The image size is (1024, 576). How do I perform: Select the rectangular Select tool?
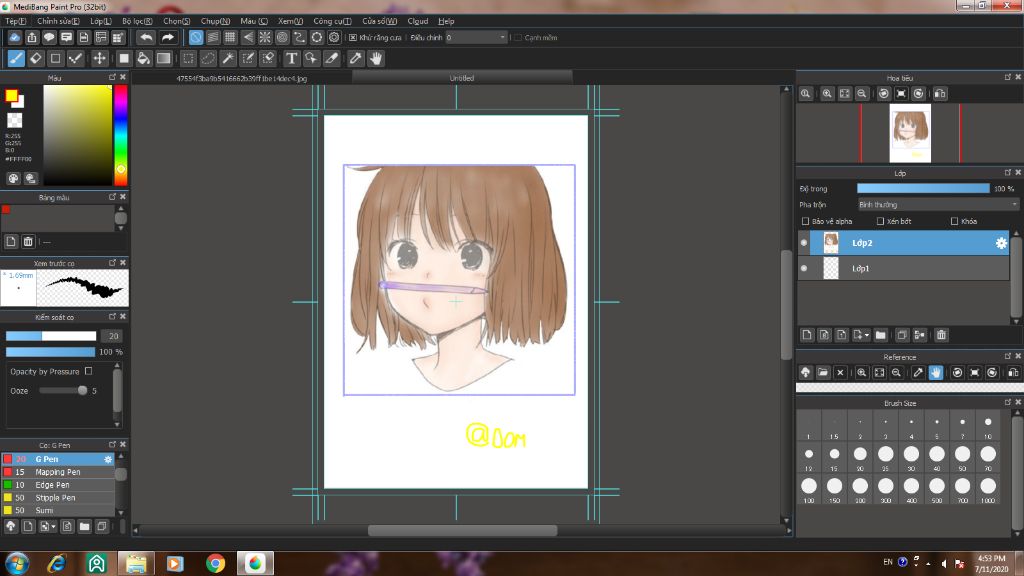188,59
